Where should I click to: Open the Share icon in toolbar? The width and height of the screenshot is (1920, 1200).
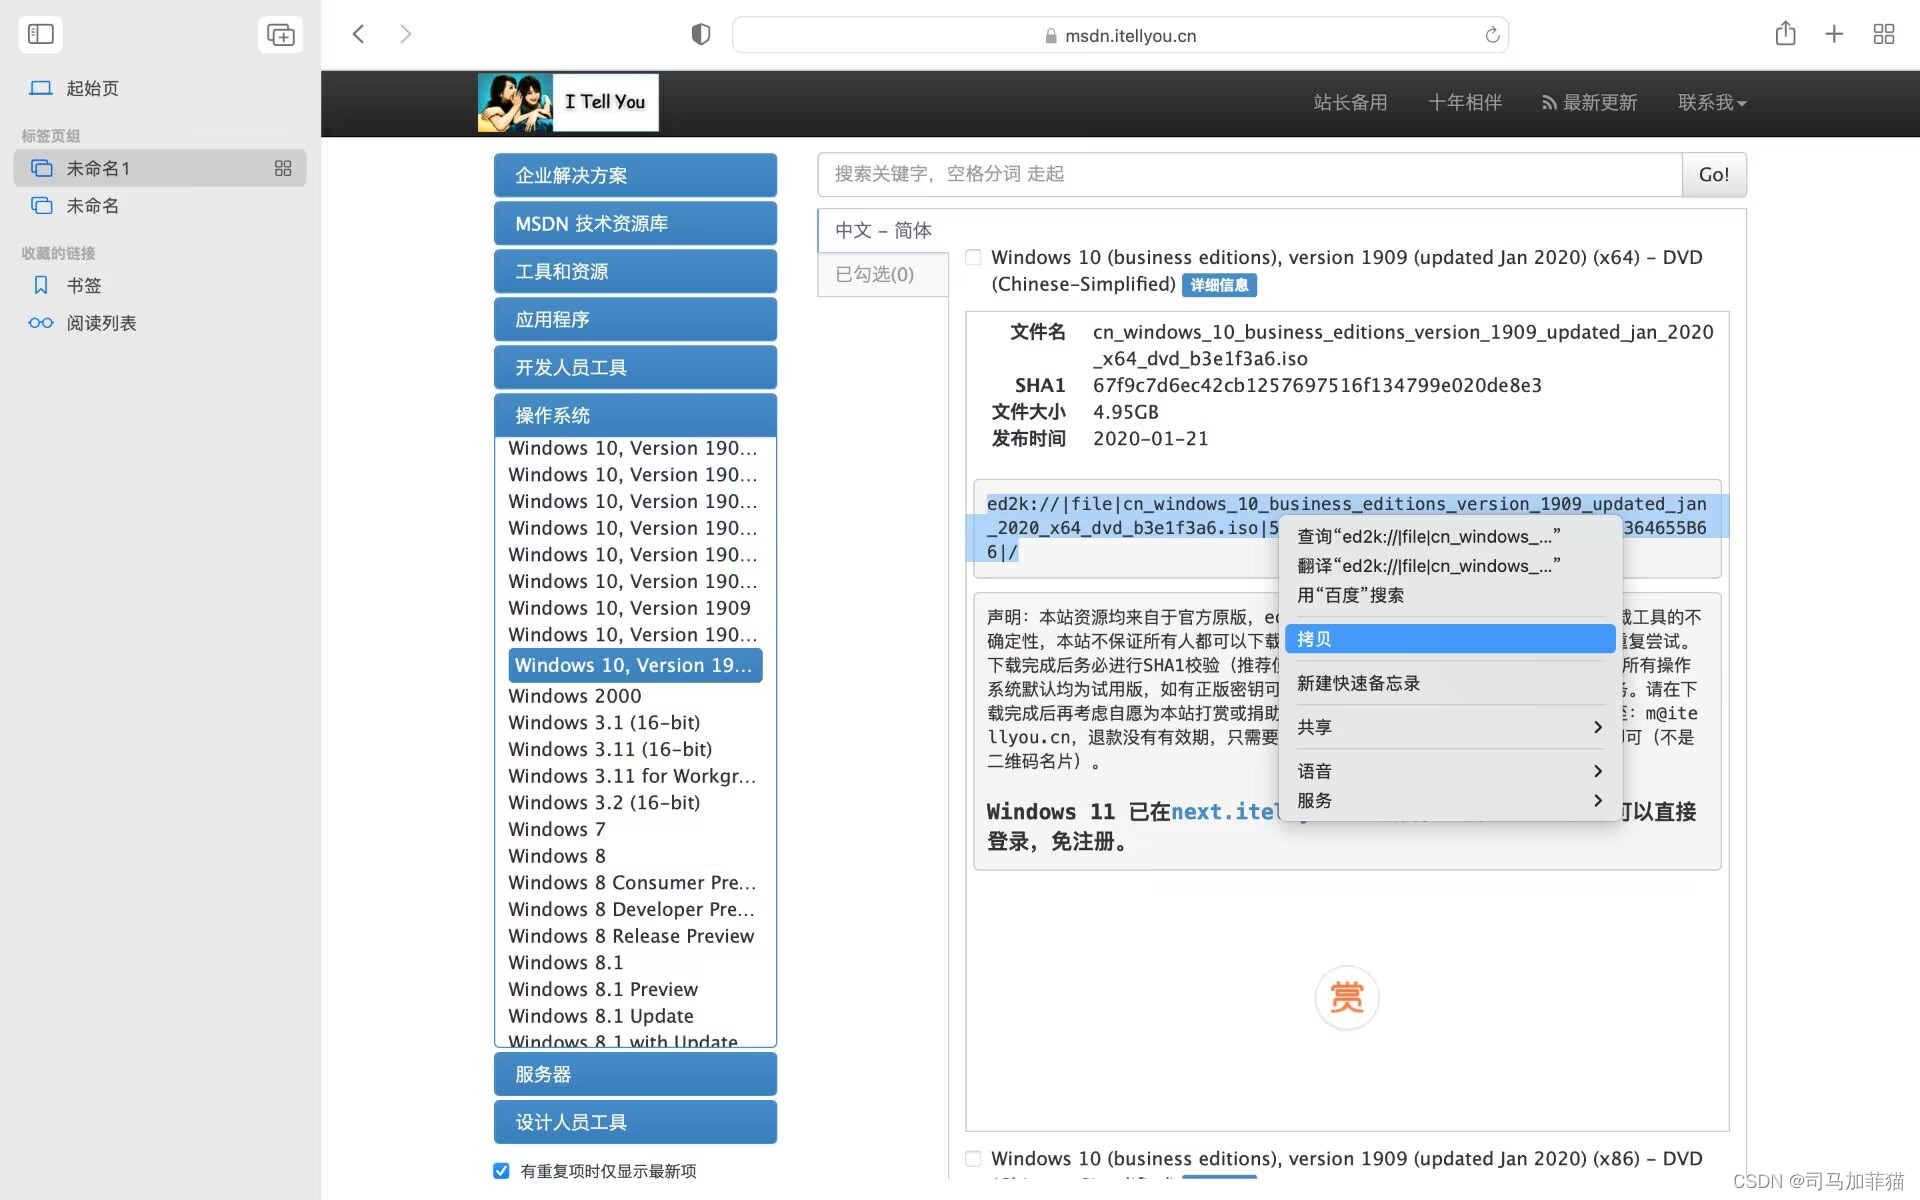point(1785,34)
